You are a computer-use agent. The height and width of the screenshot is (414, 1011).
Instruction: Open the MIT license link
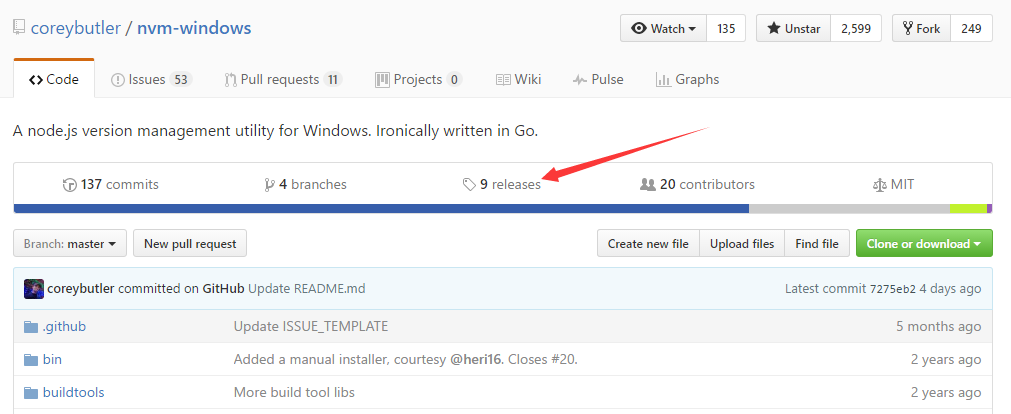click(893, 184)
